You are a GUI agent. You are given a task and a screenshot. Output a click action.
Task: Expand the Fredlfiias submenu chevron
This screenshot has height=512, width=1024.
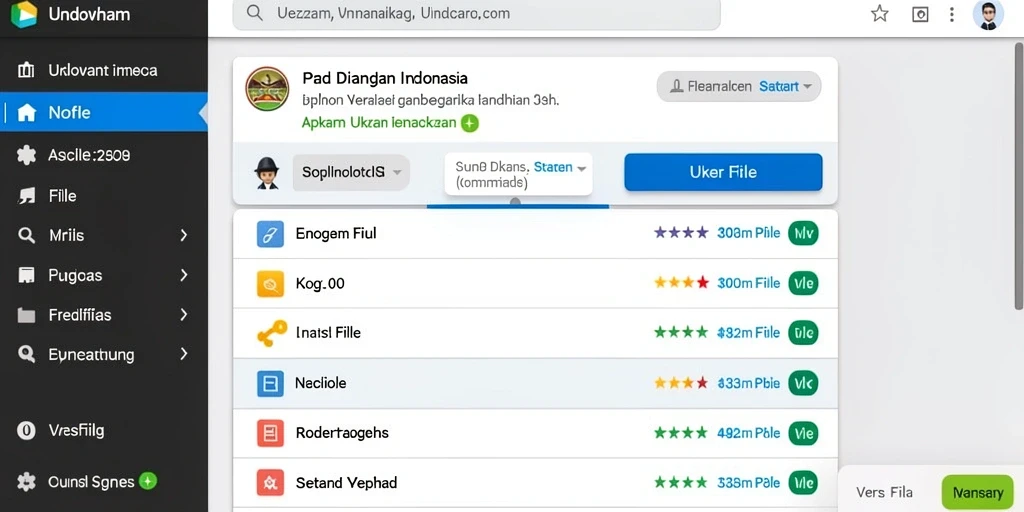click(184, 315)
